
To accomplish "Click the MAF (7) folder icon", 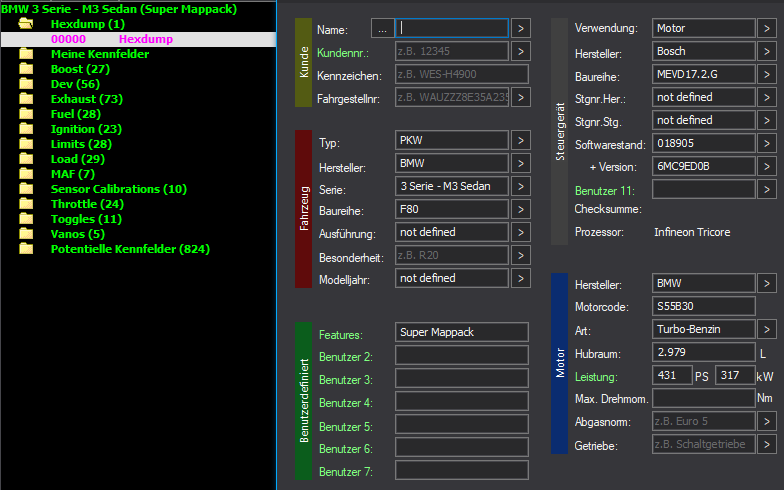I will pos(26,174).
